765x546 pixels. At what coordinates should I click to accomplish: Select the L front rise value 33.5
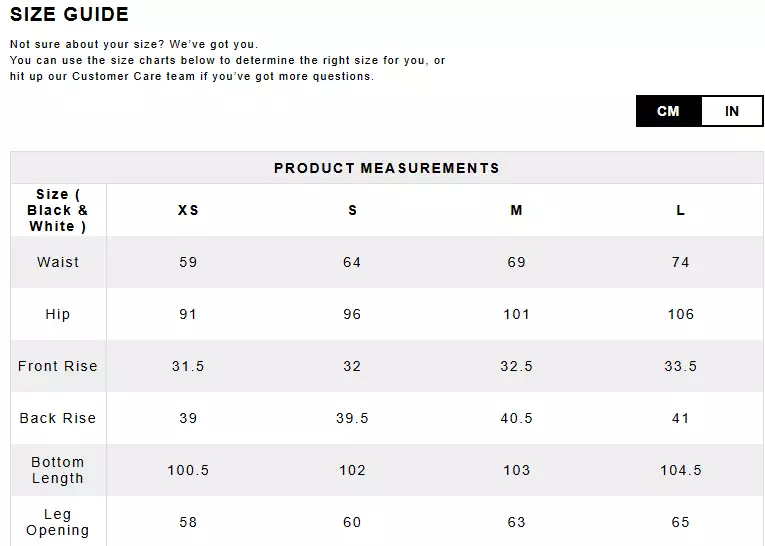click(x=680, y=366)
